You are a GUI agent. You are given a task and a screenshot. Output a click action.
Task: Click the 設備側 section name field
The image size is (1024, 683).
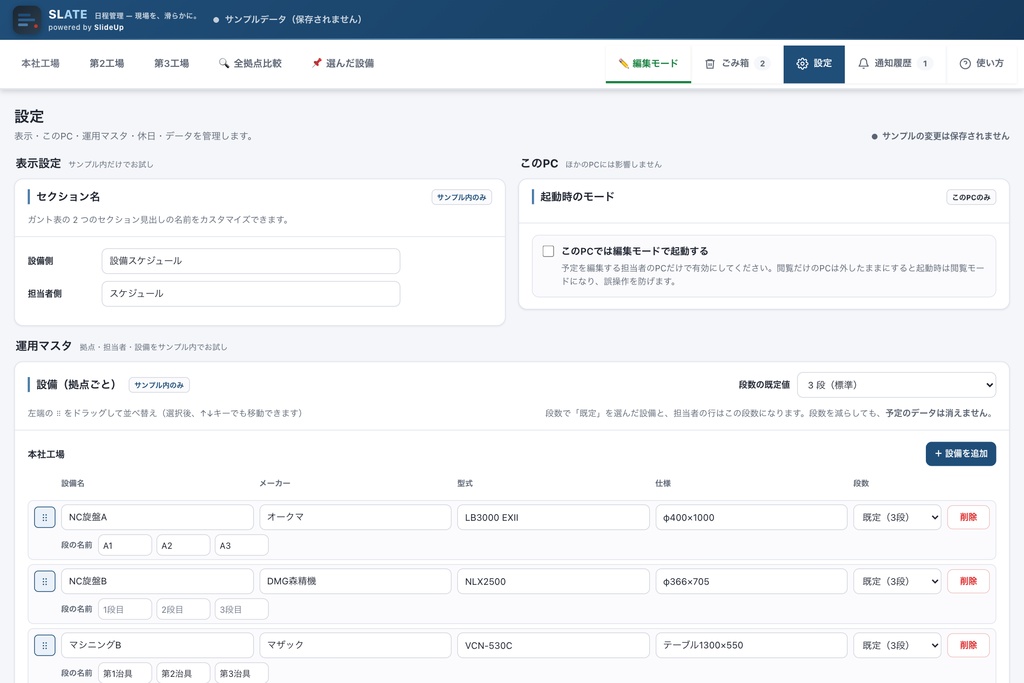click(x=251, y=261)
